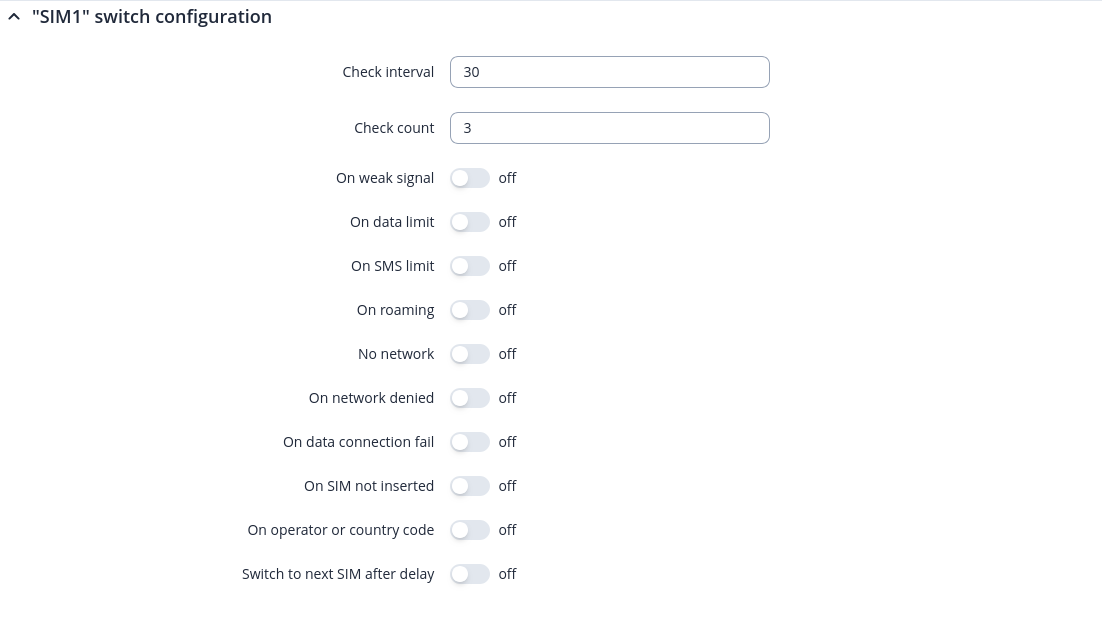Click the "No network" label text
Screen dimensions: 1102x640
point(396,354)
